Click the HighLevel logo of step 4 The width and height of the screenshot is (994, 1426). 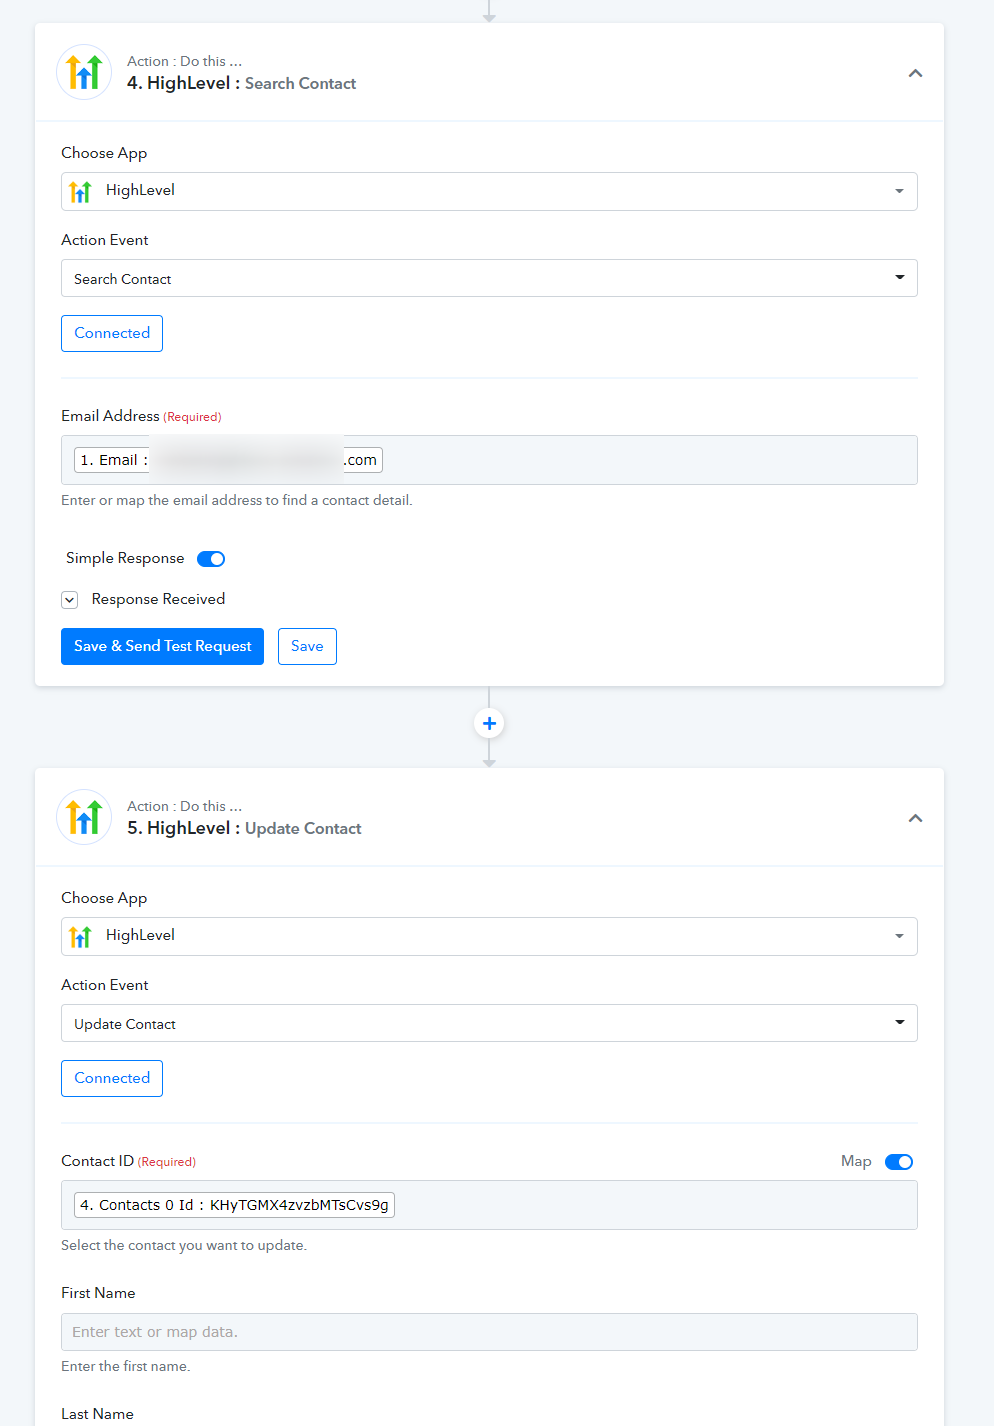(84, 72)
